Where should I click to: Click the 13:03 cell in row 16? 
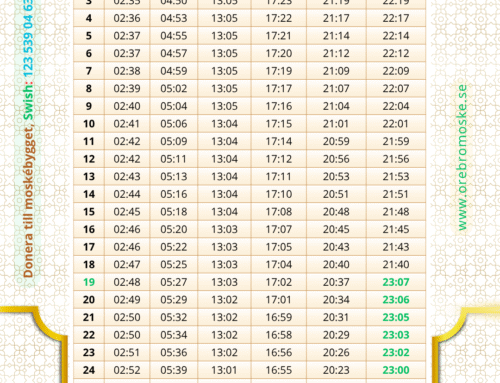click(x=224, y=230)
